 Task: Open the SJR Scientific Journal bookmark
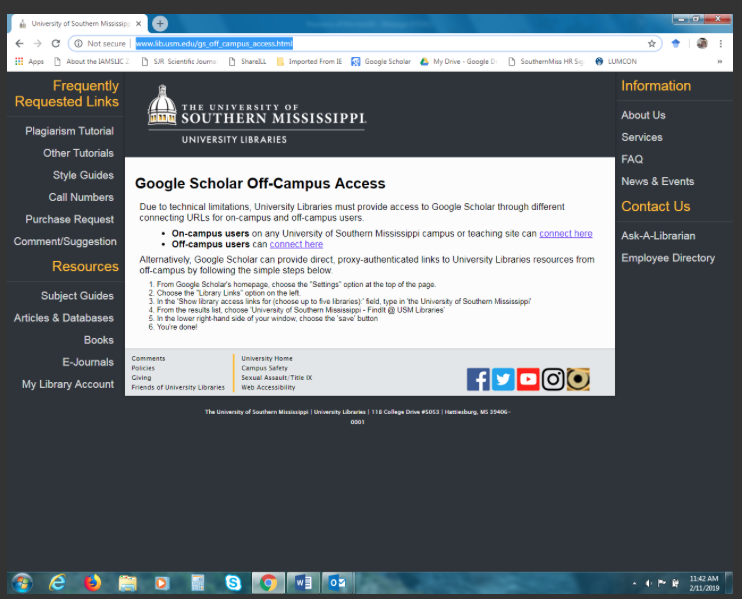[x=179, y=62]
